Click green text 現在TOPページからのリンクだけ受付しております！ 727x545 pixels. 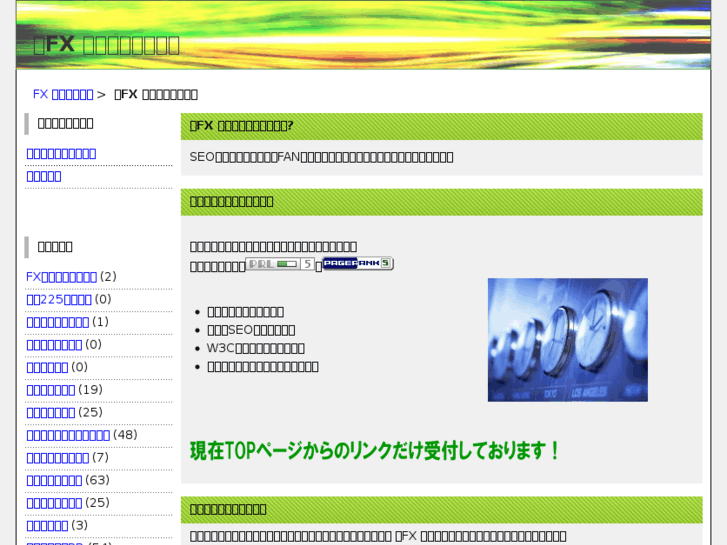(x=375, y=451)
